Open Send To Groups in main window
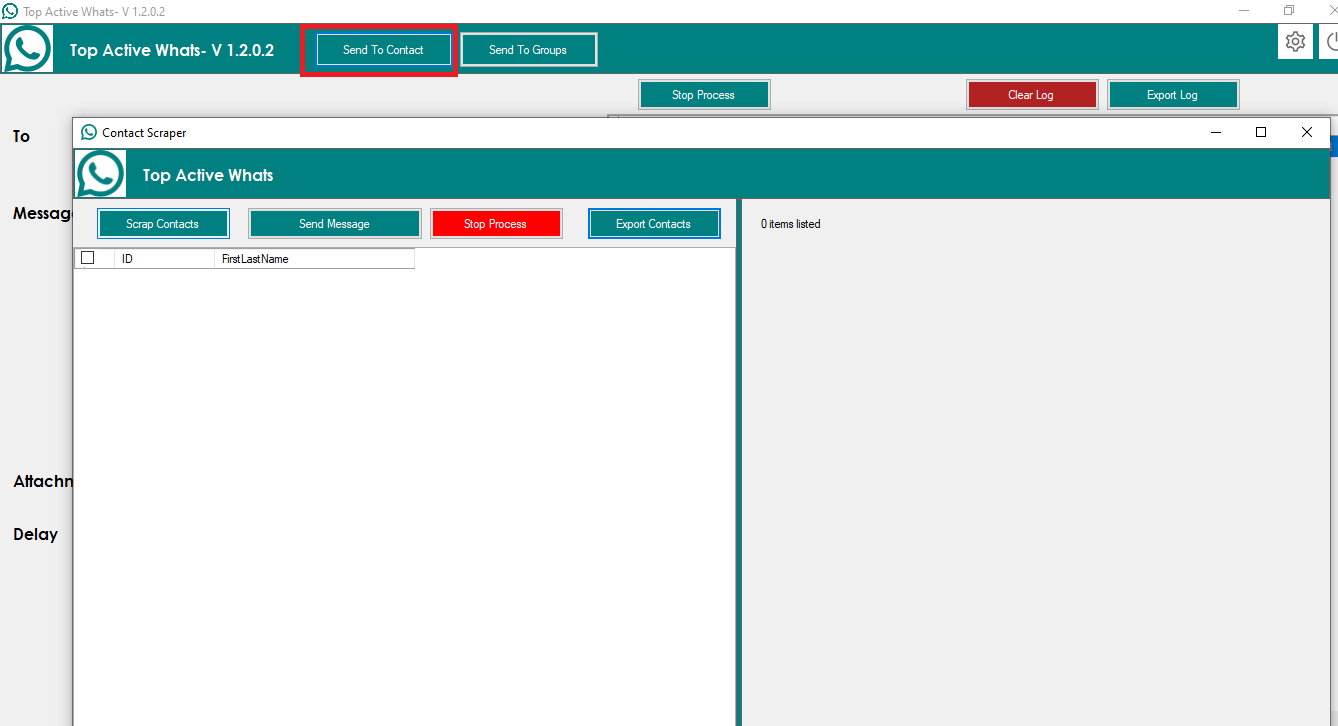1338x726 pixels. click(528, 50)
